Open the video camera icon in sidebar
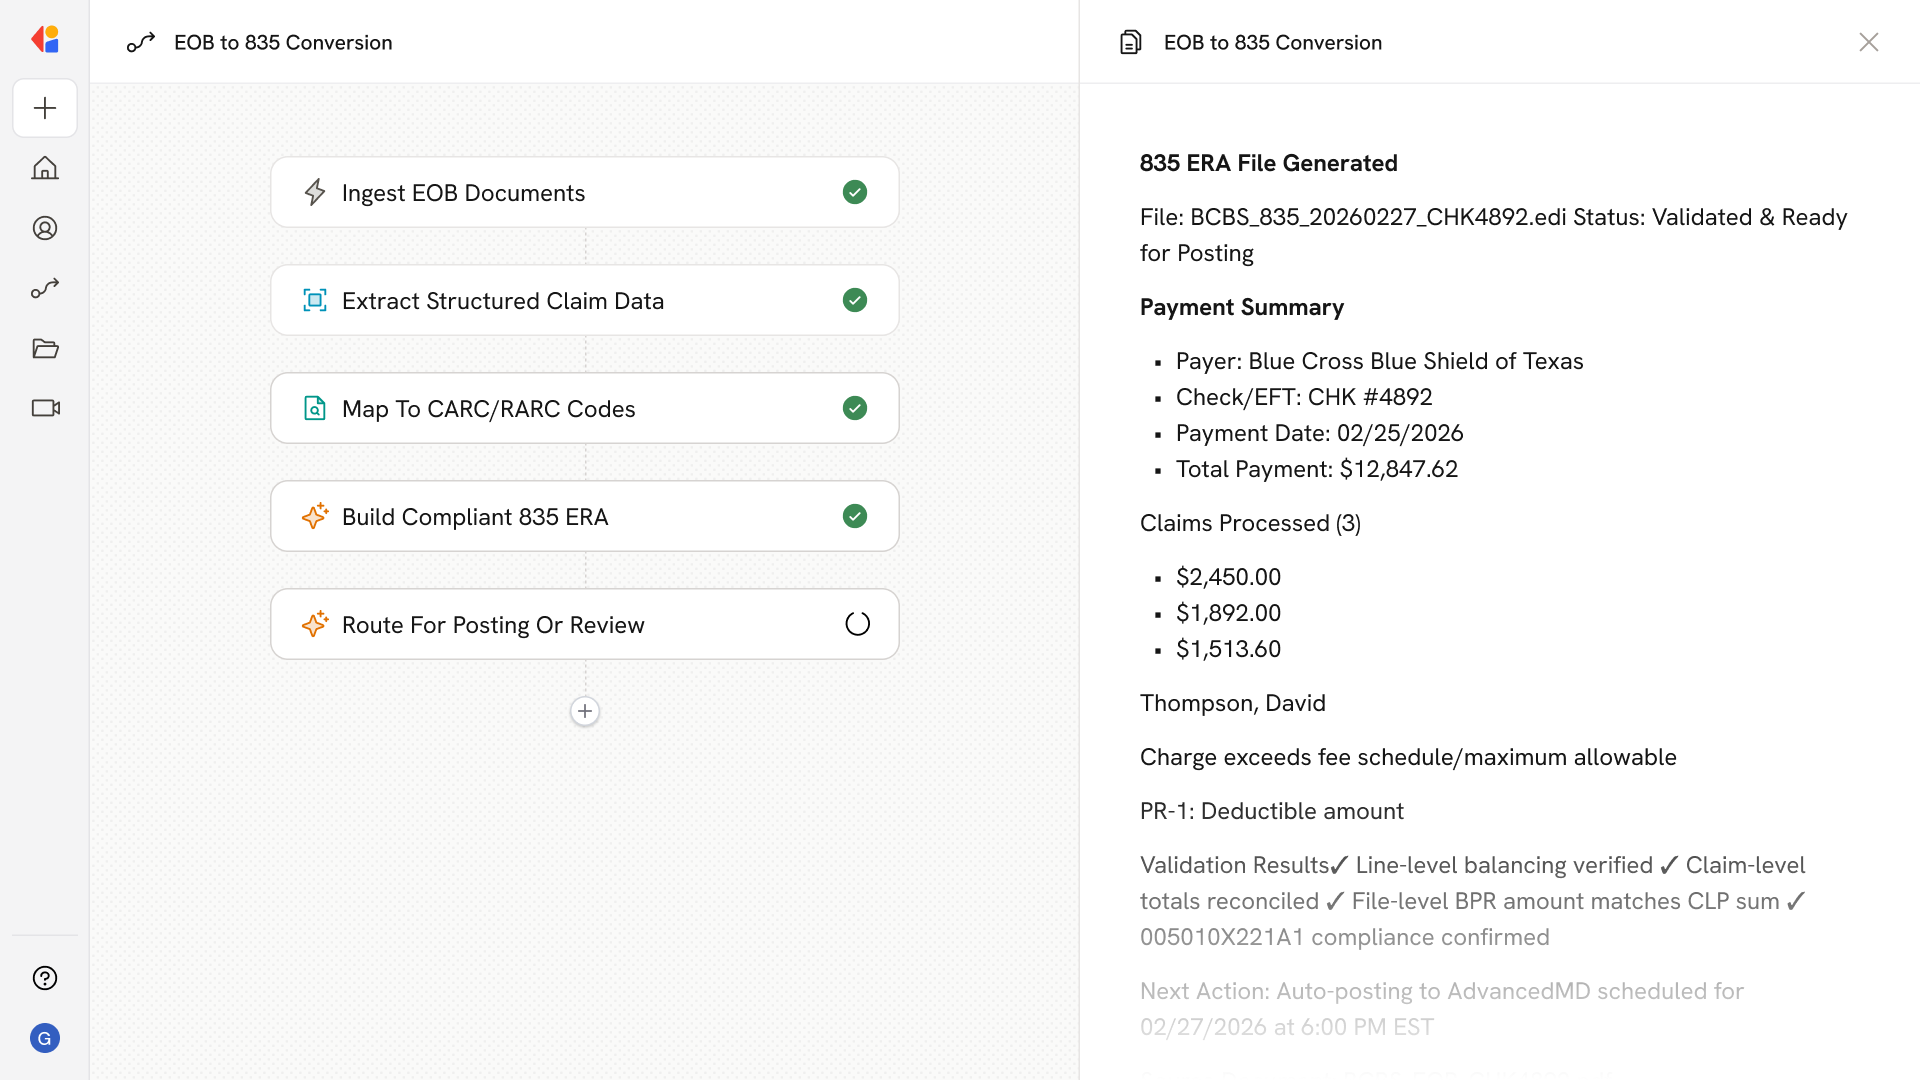The height and width of the screenshot is (1080, 1920). tap(45, 408)
